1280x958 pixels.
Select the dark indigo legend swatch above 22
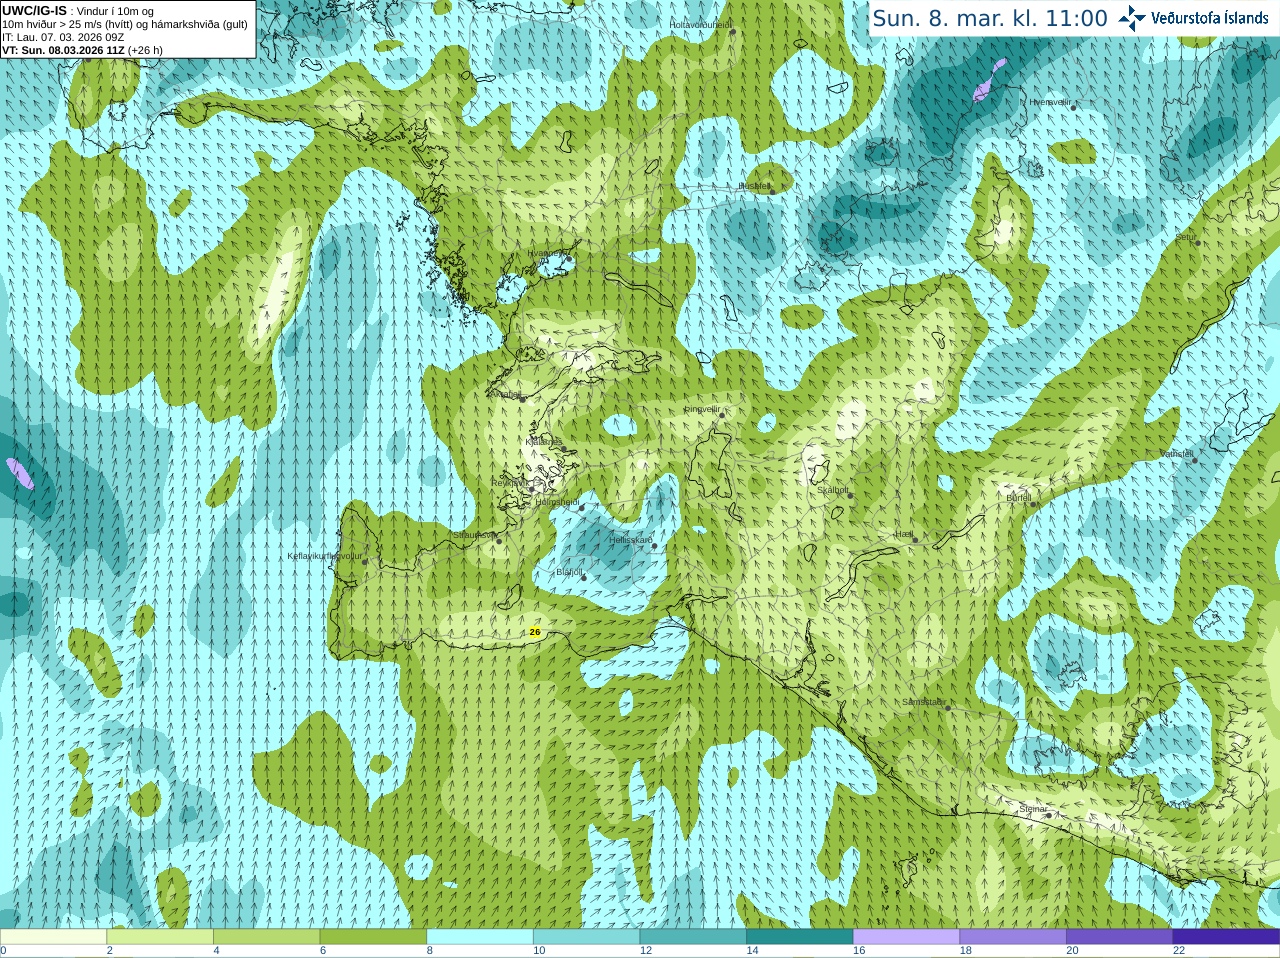click(1227, 937)
